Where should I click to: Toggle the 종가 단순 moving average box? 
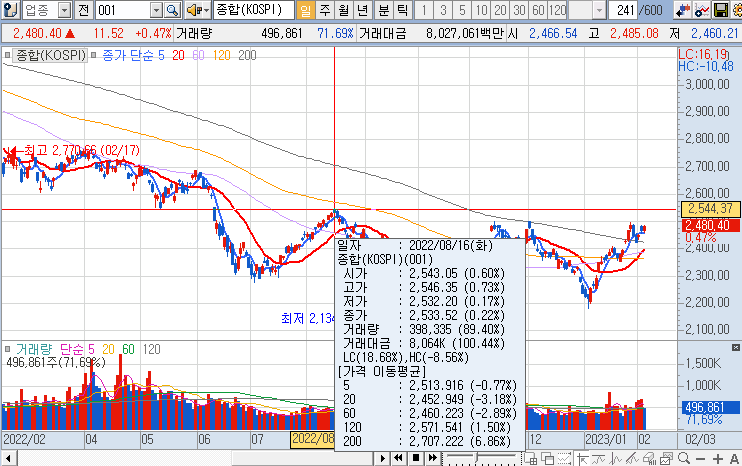click(x=93, y=55)
